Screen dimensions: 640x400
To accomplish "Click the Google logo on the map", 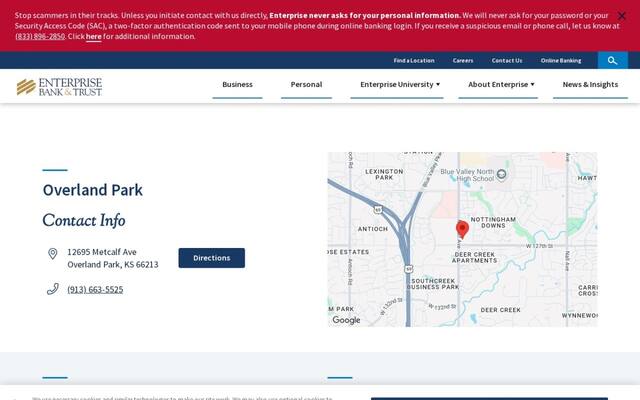I will (x=346, y=320).
